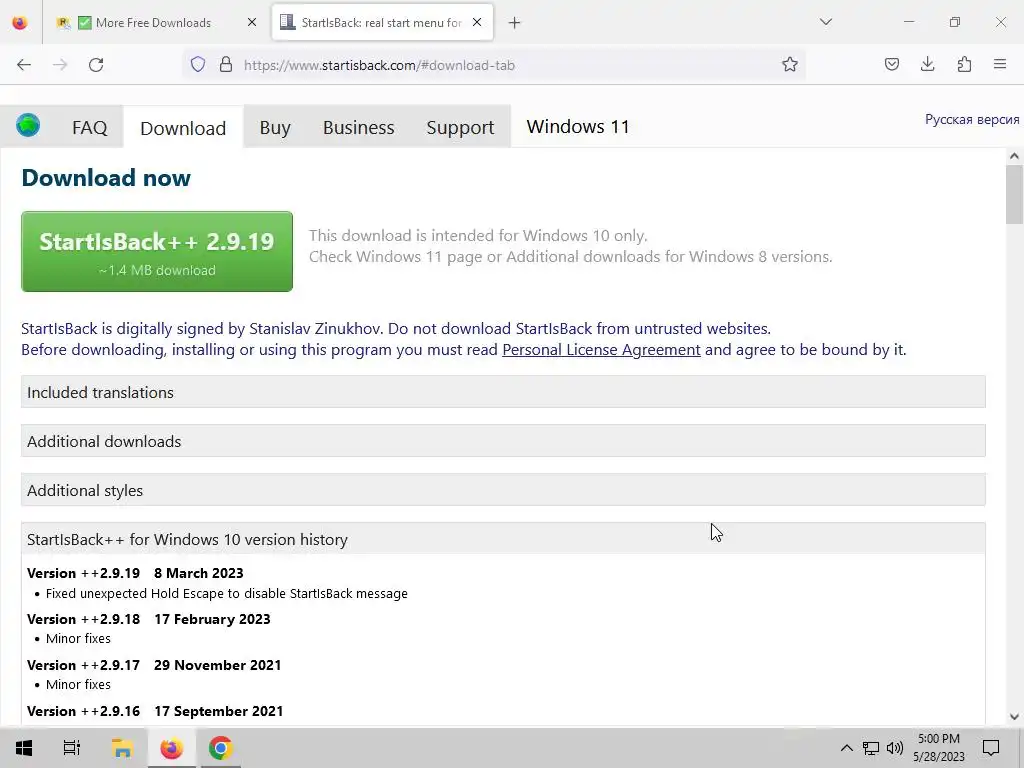Open a new browser tab
The height and width of the screenshot is (768, 1024).
[515, 23]
